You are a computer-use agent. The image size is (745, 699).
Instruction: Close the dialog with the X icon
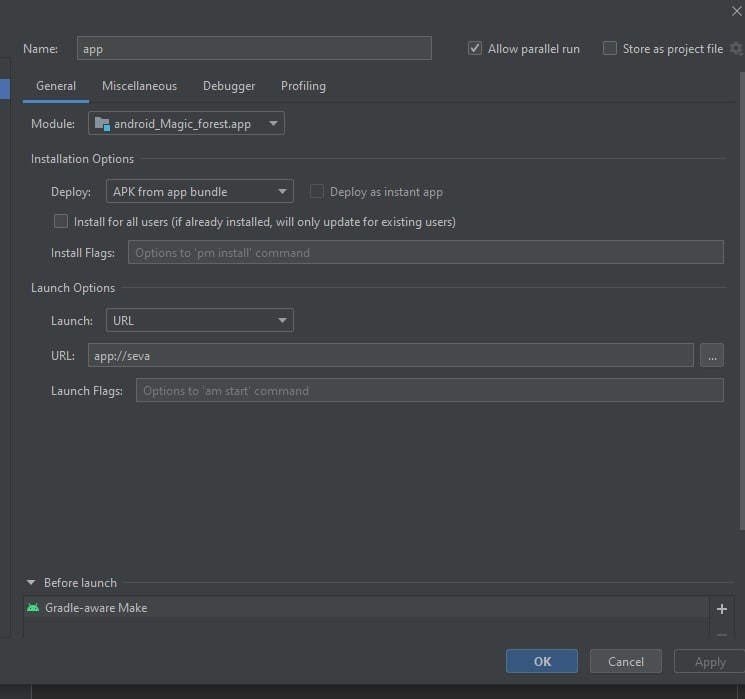736,11
